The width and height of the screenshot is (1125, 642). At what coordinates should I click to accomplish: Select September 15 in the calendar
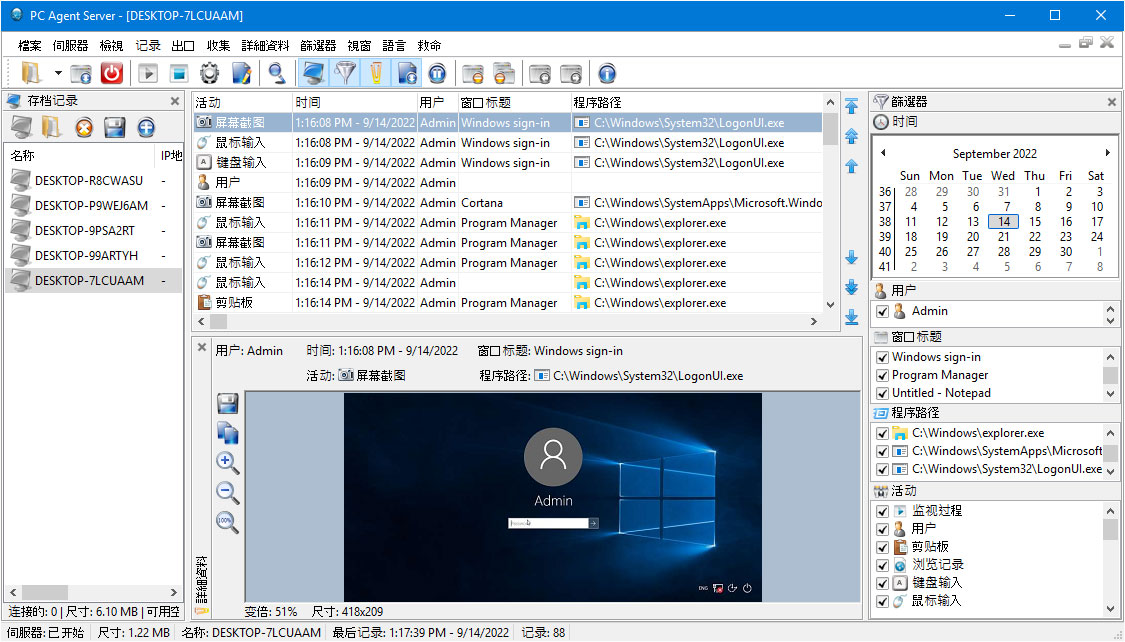[x=1035, y=222]
